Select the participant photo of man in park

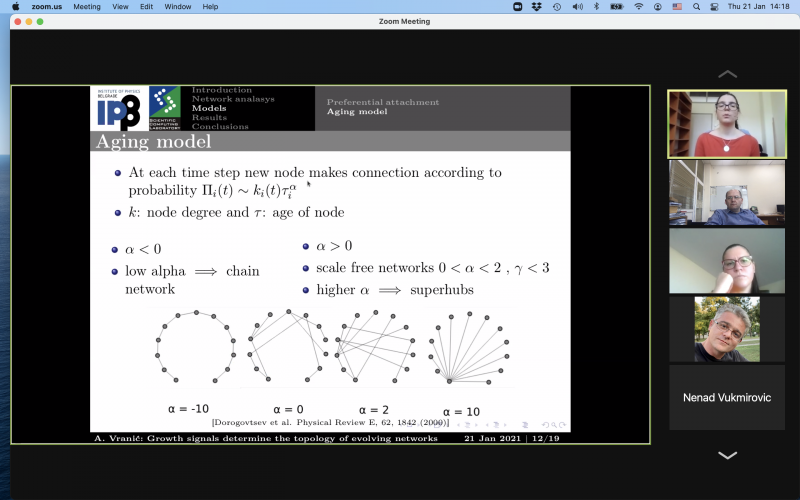(x=727, y=329)
